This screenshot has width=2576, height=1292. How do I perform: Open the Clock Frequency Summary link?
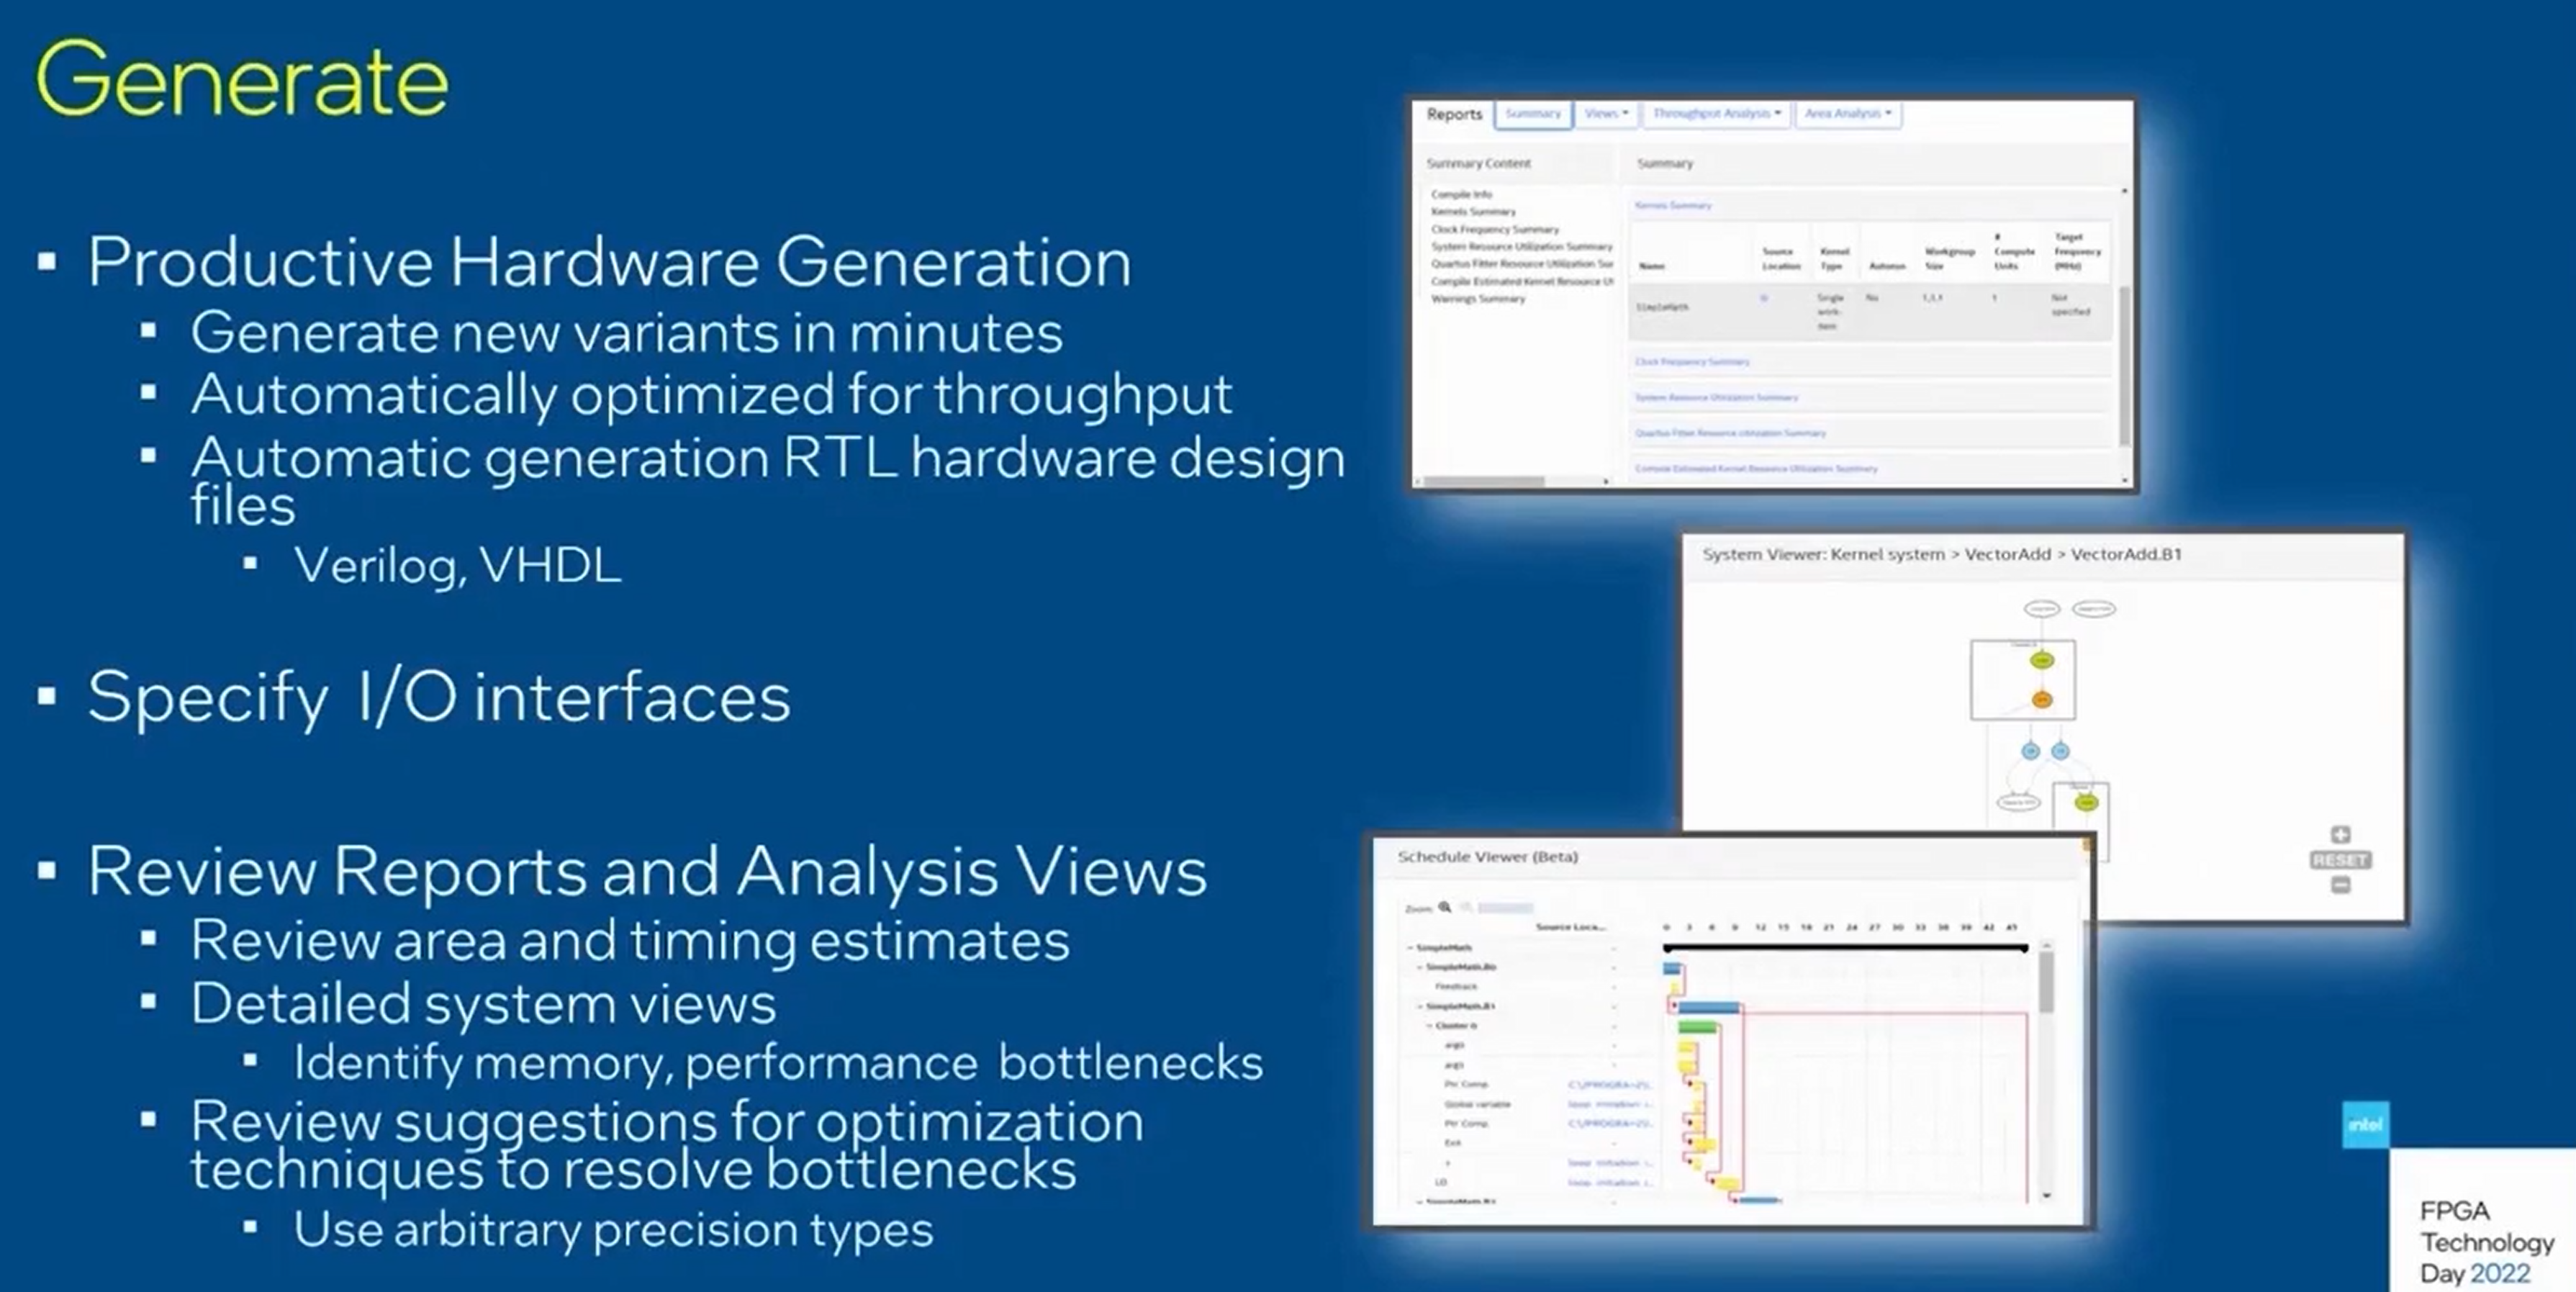[1692, 362]
